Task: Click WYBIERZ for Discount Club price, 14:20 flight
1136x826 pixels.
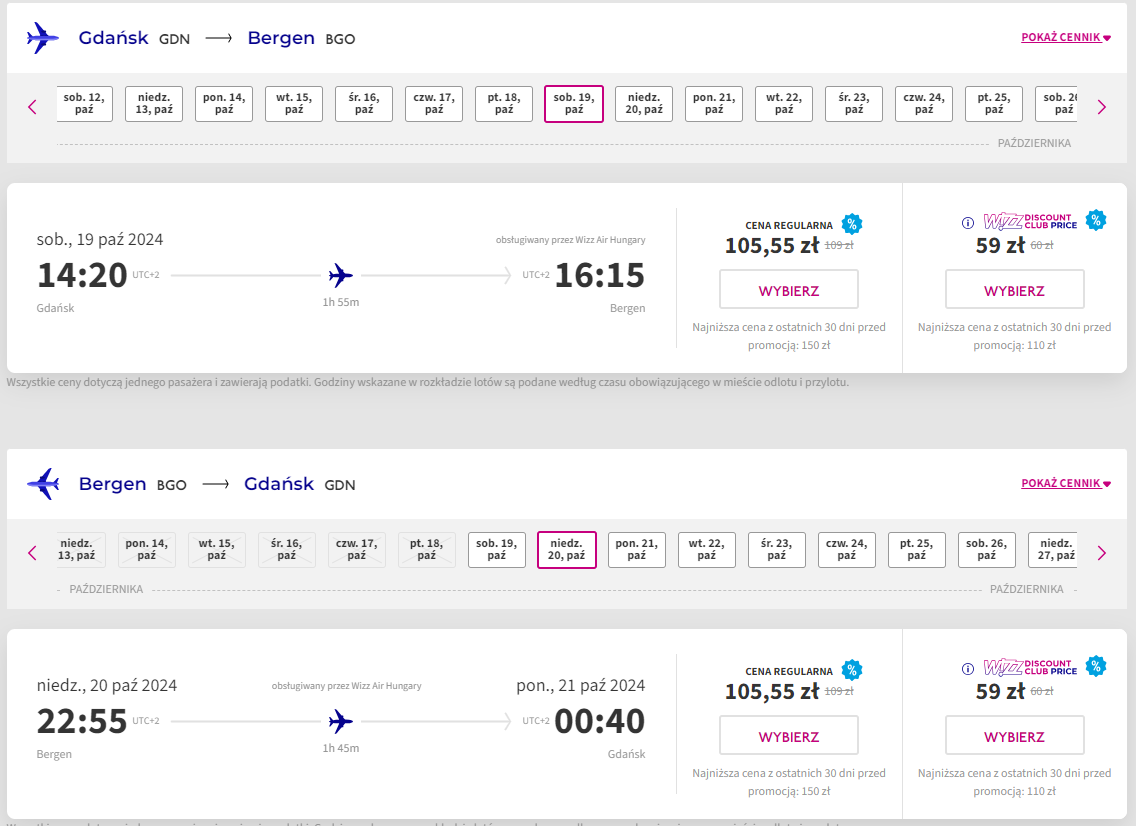Action: coord(1014,290)
